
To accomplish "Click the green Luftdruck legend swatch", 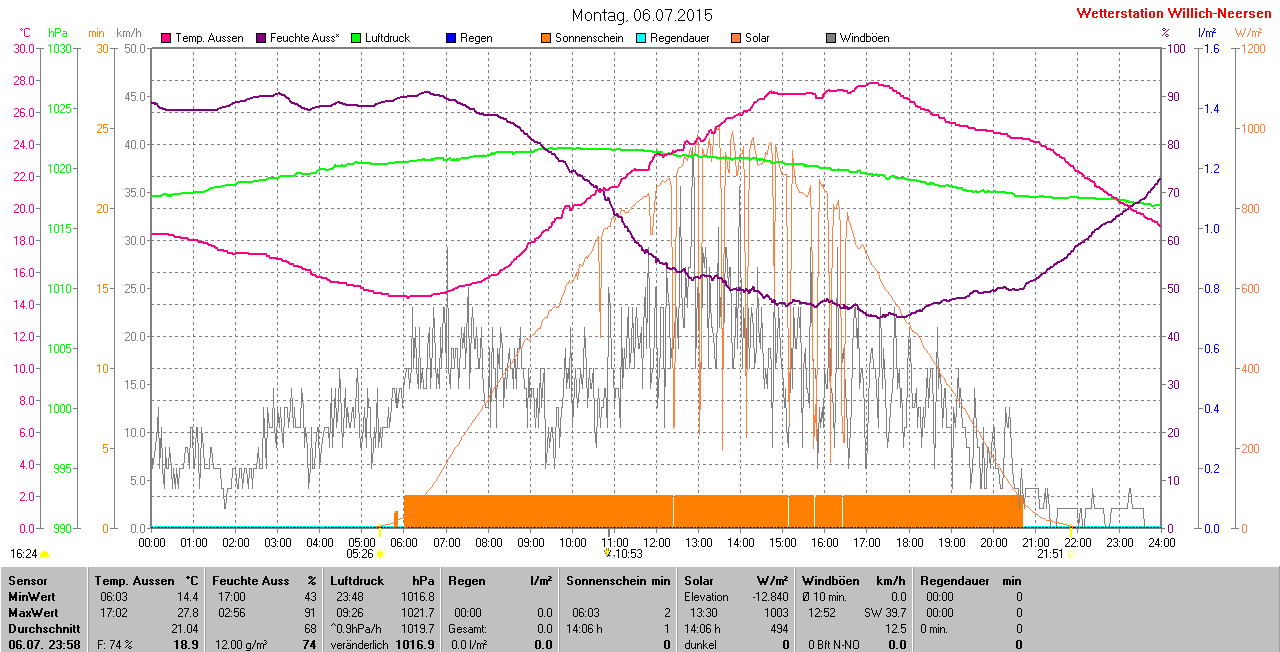I will (356, 38).
